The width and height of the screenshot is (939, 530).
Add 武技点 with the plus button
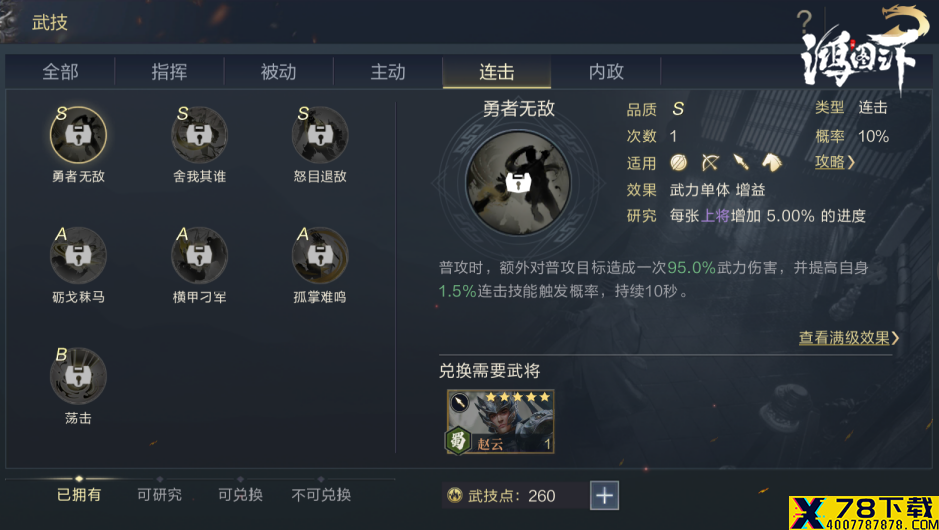click(x=604, y=495)
